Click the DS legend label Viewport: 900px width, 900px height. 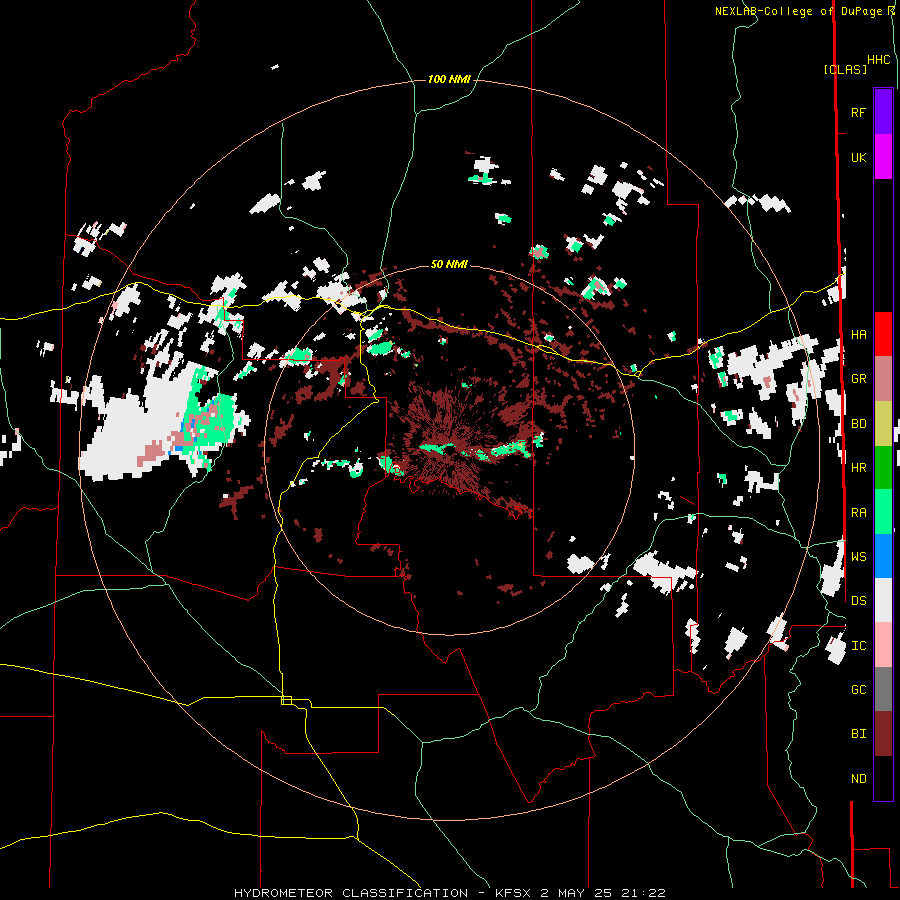tap(858, 601)
